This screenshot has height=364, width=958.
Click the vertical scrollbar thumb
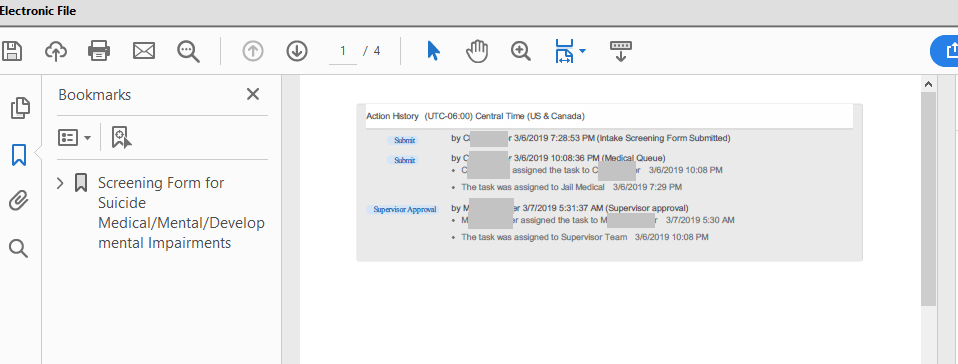point(928,199)
